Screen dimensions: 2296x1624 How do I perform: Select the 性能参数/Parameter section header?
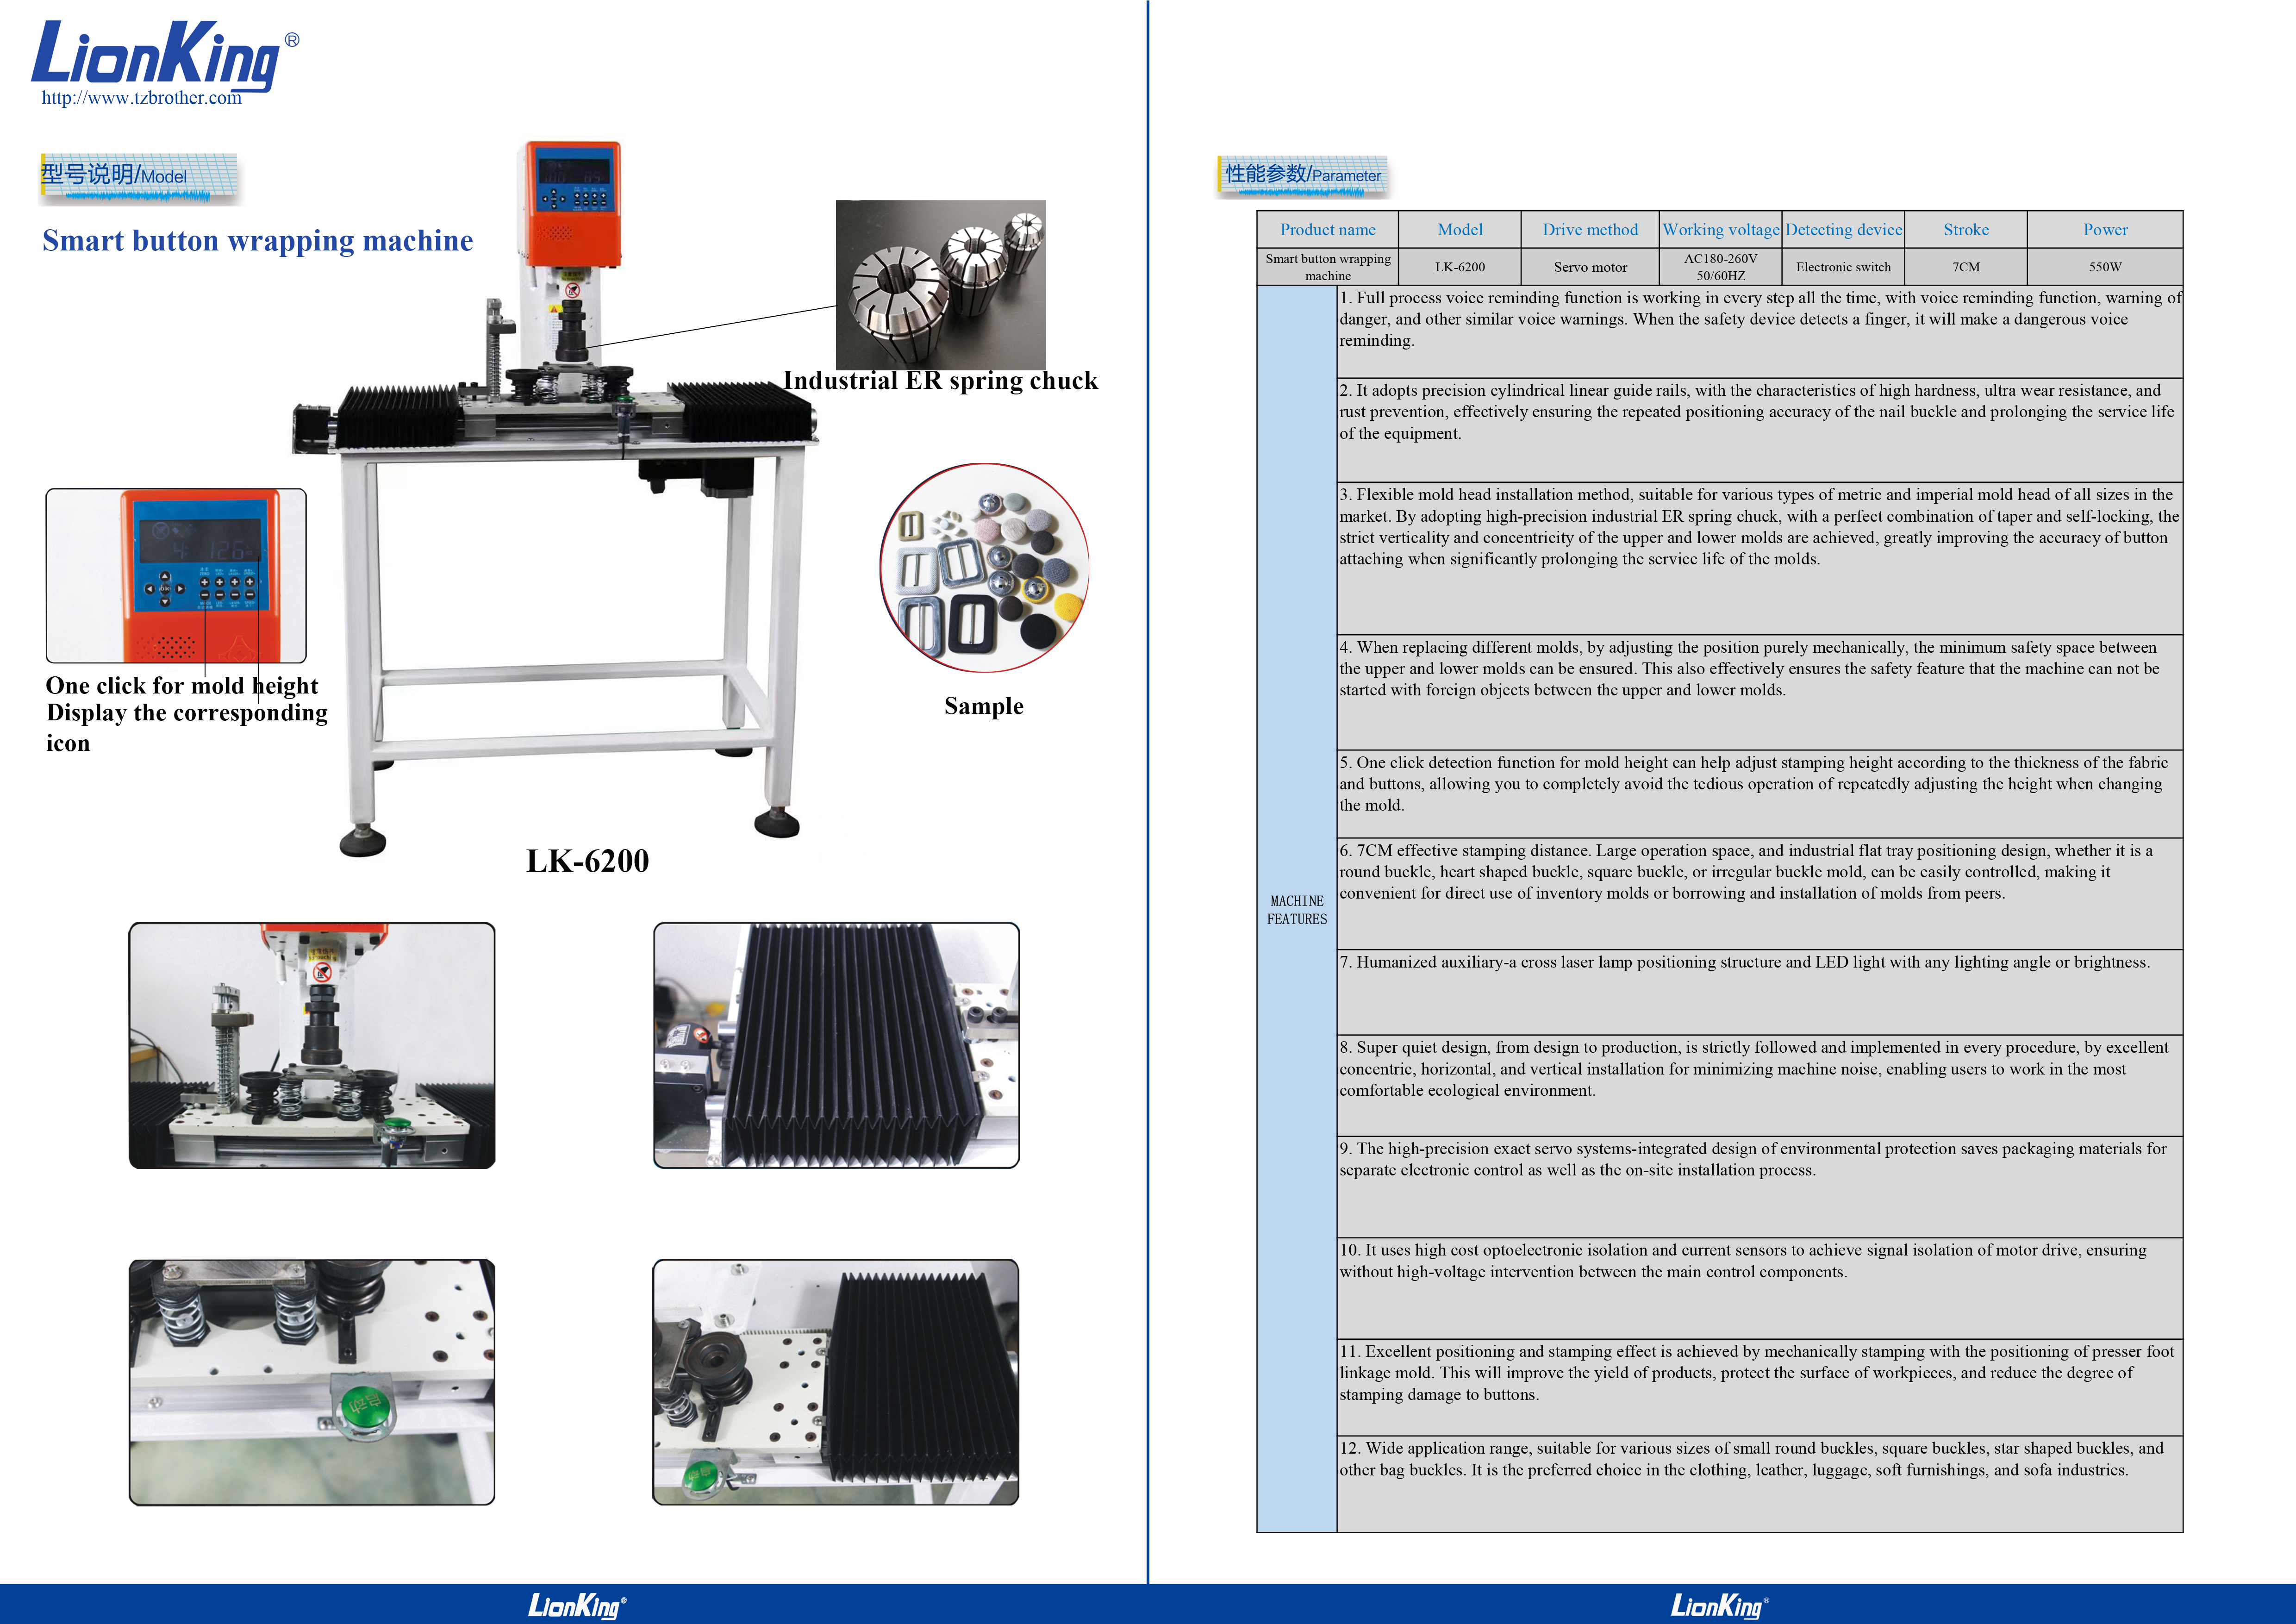[x=1302, y=177]
